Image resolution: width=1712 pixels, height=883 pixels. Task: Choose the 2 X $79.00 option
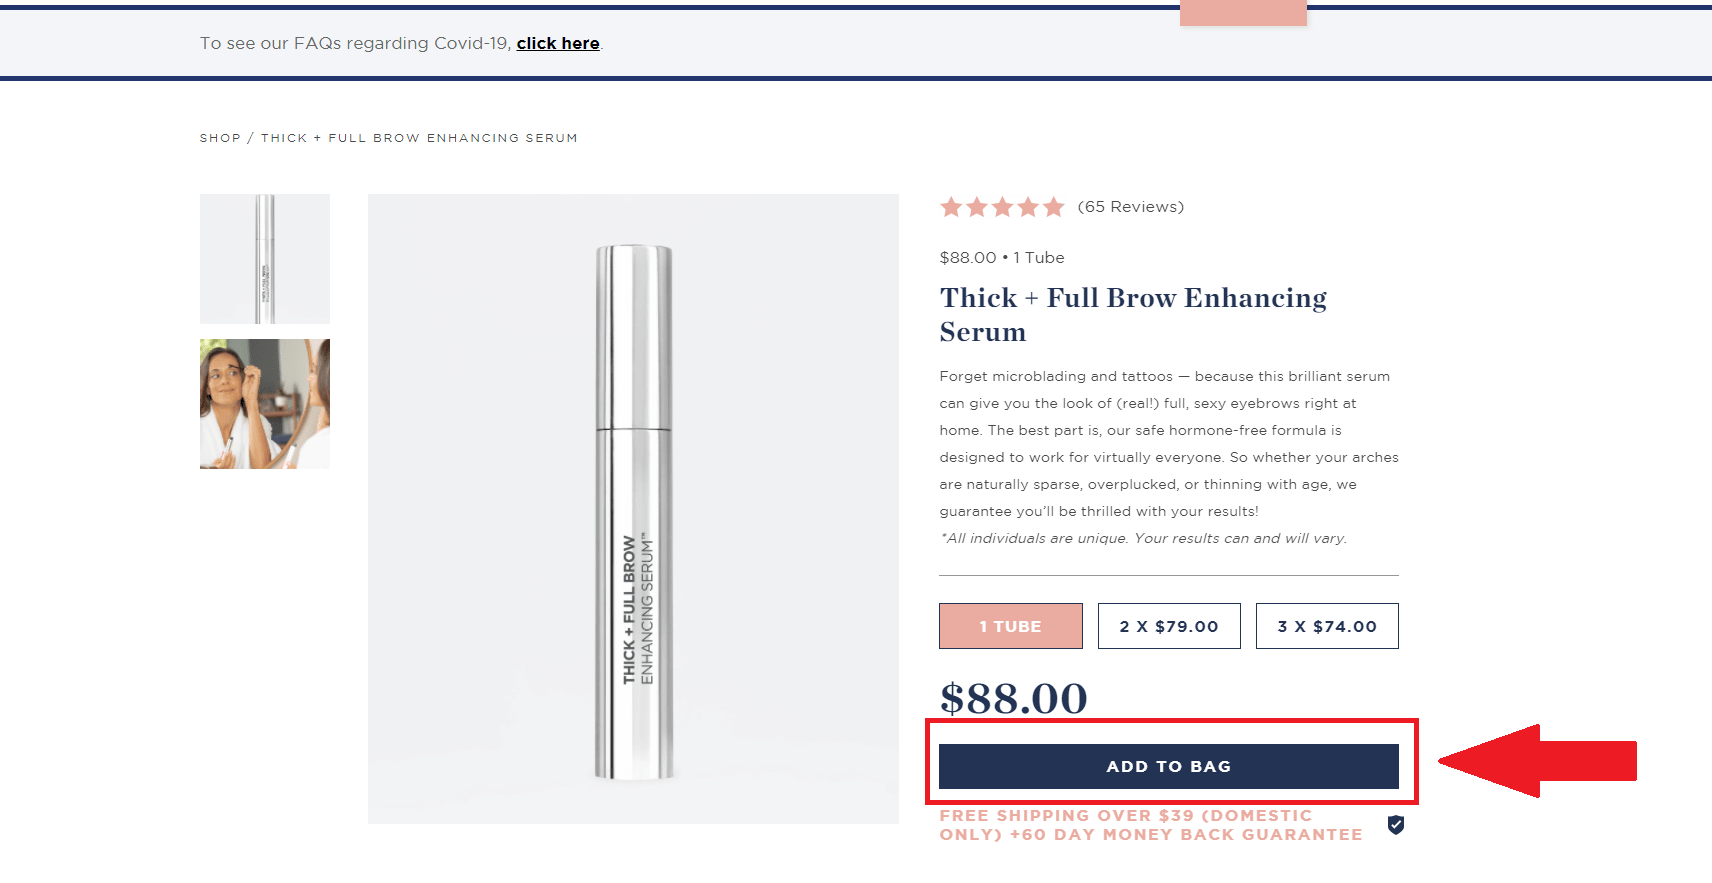click(1169, 626)
